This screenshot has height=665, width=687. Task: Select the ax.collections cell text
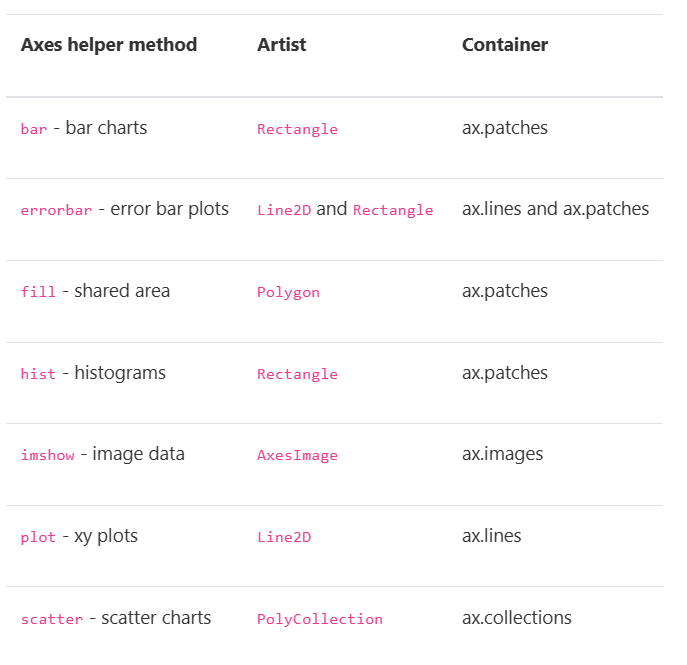(517, 618)
